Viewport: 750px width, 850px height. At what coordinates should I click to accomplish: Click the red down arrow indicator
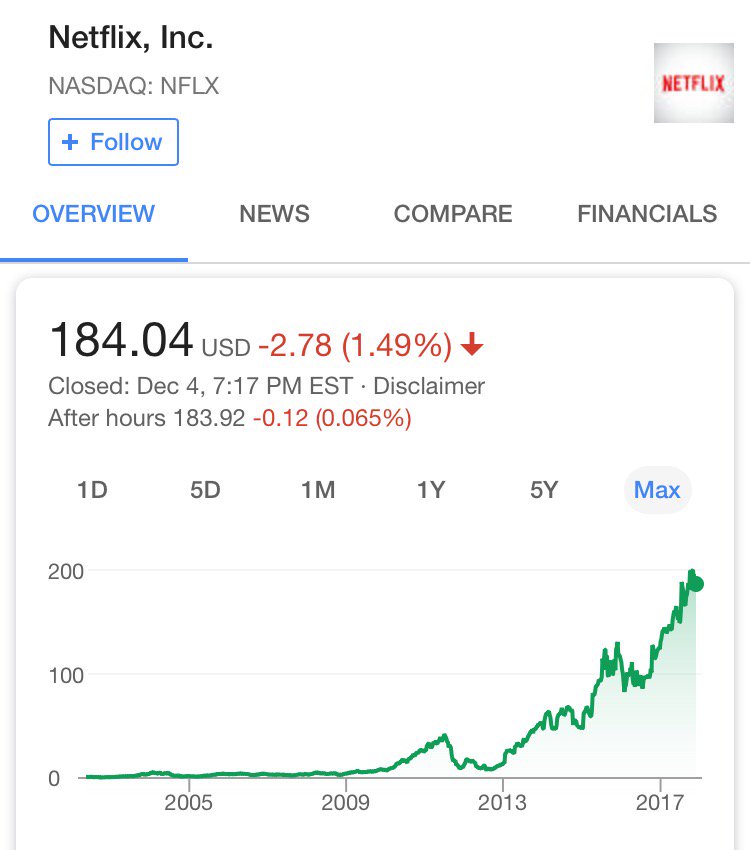pyautogui.click(x=472, y=344)
